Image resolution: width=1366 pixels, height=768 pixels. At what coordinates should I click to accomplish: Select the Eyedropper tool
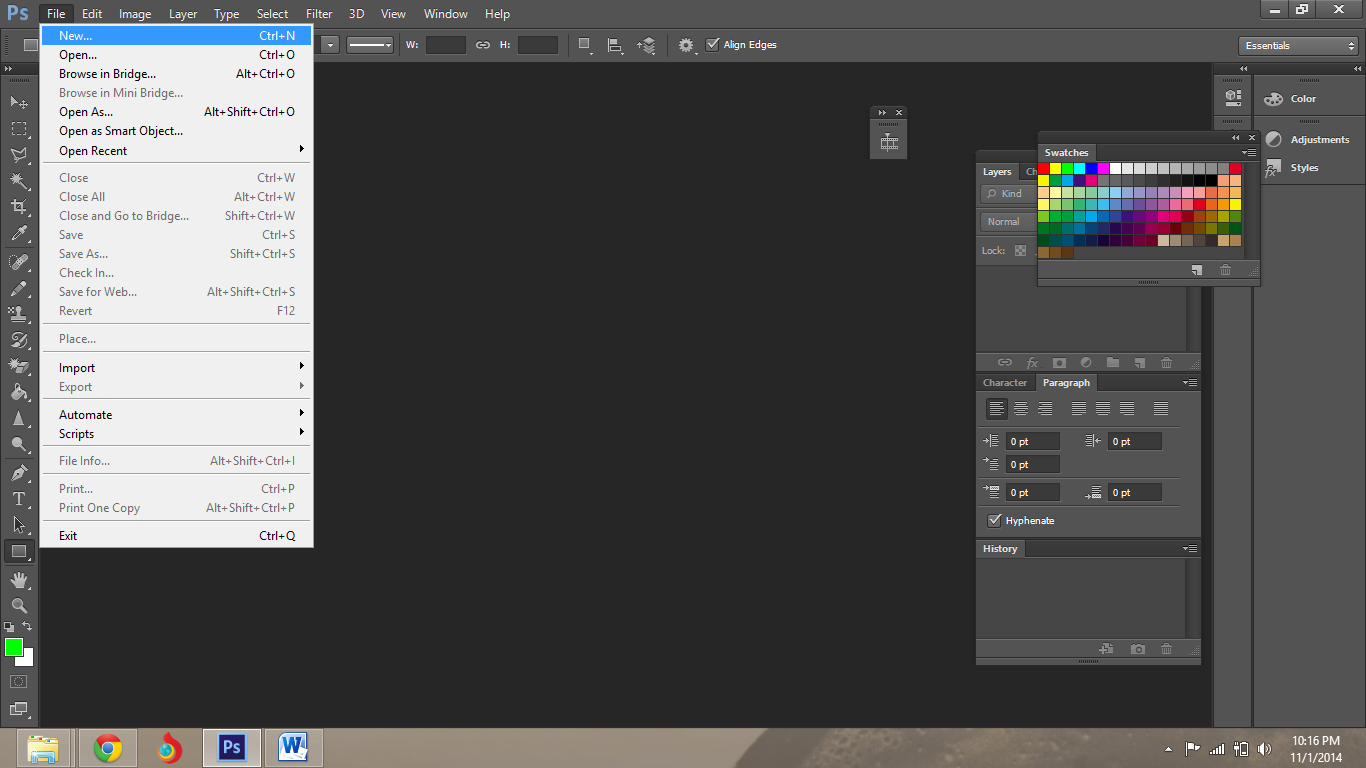19,234
